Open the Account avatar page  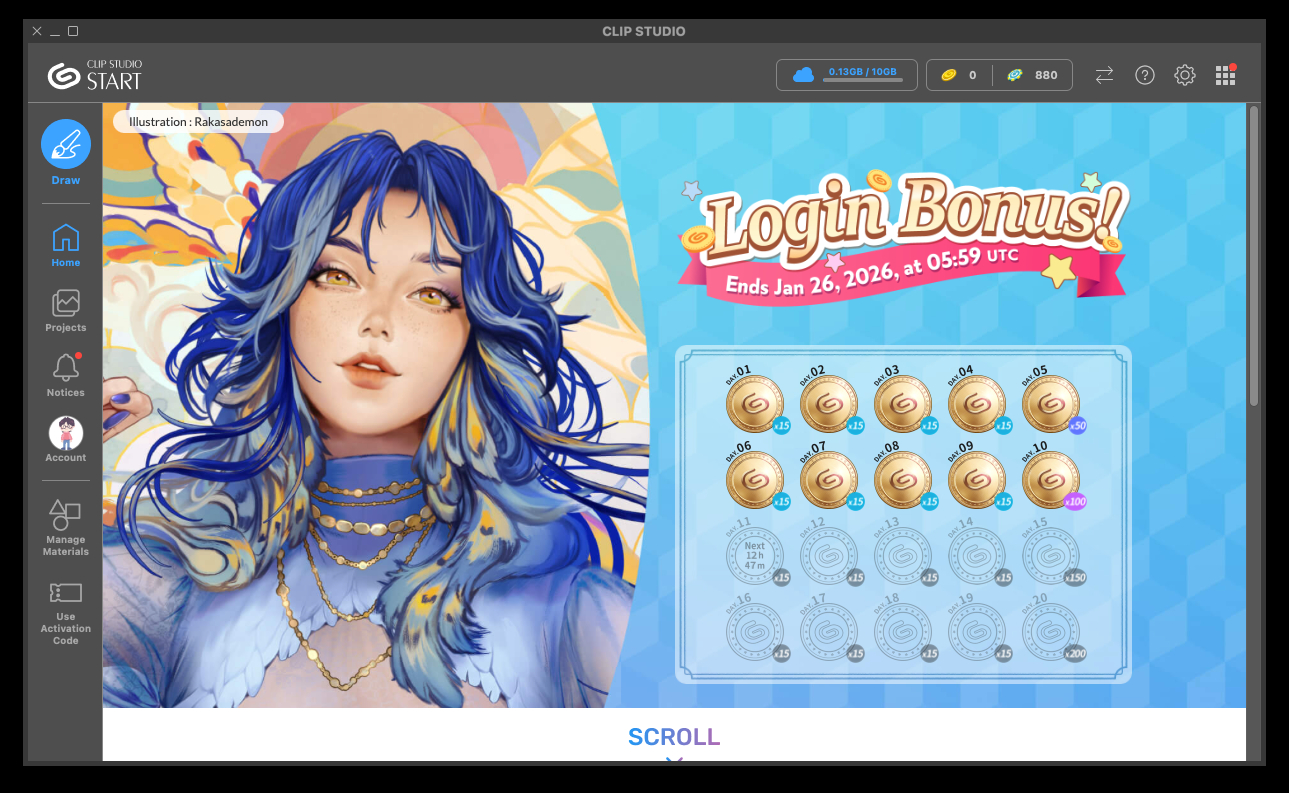(x=66, y=440)
